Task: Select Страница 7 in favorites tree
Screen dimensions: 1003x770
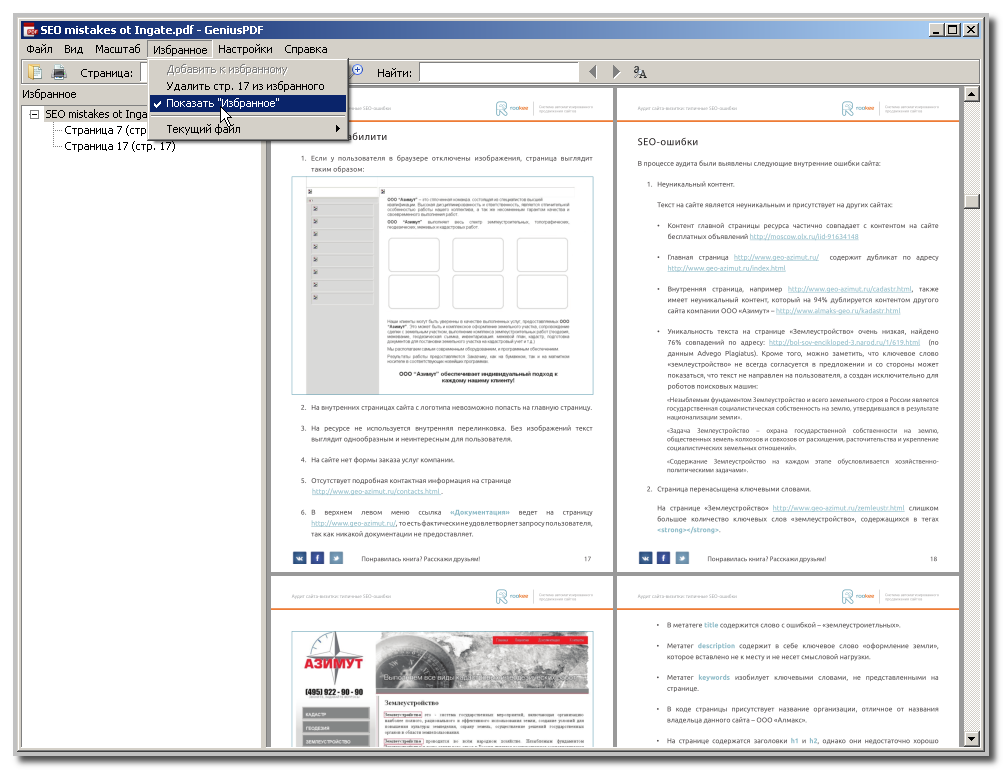Action: (106, 130)
